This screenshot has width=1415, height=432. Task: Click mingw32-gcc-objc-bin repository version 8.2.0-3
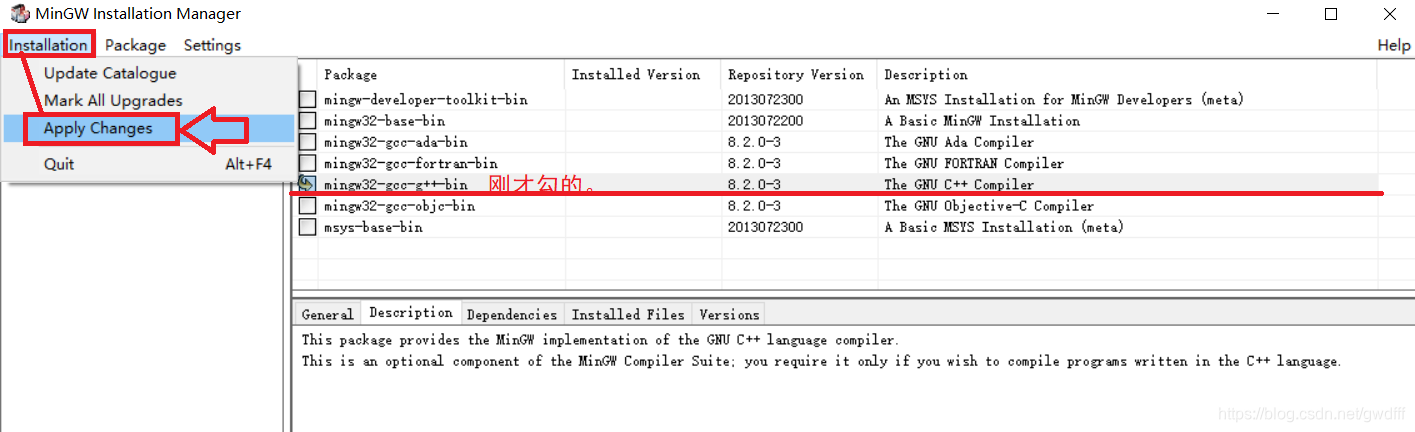[x=754, y=206]
